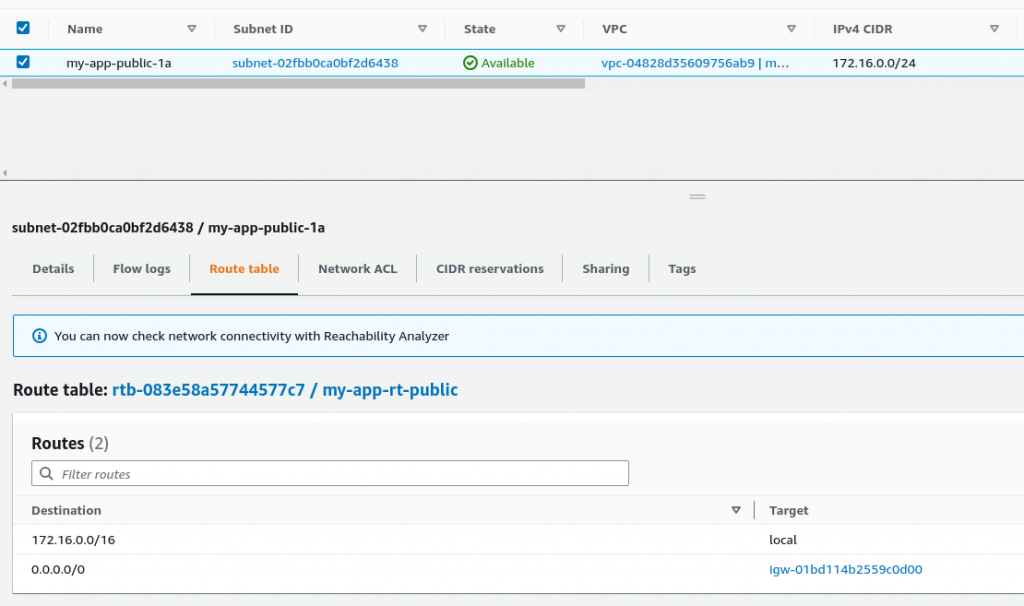Open the Flow logs tab

point(142,268)
